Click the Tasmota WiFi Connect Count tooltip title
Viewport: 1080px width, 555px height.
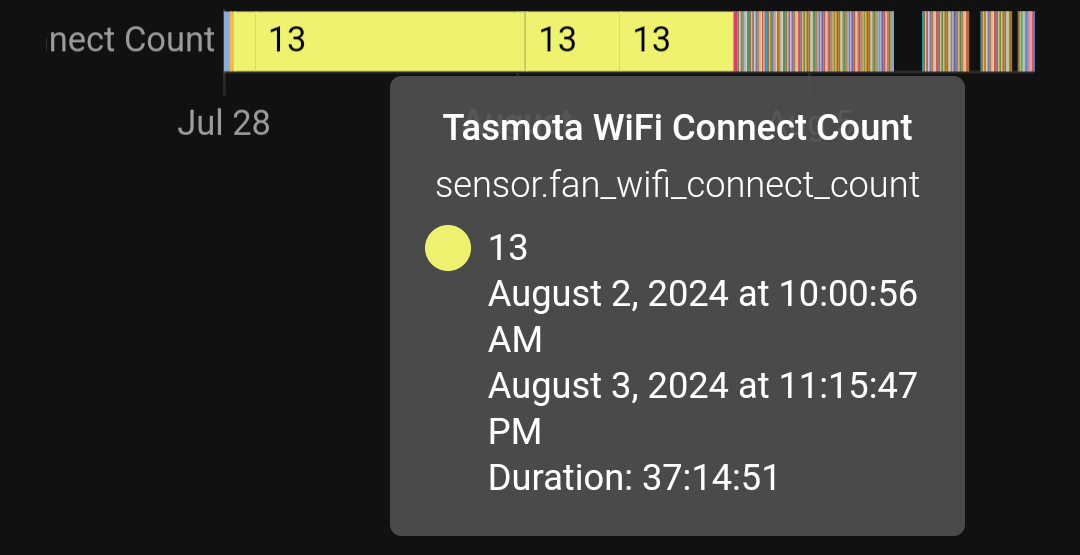point(677,127)
